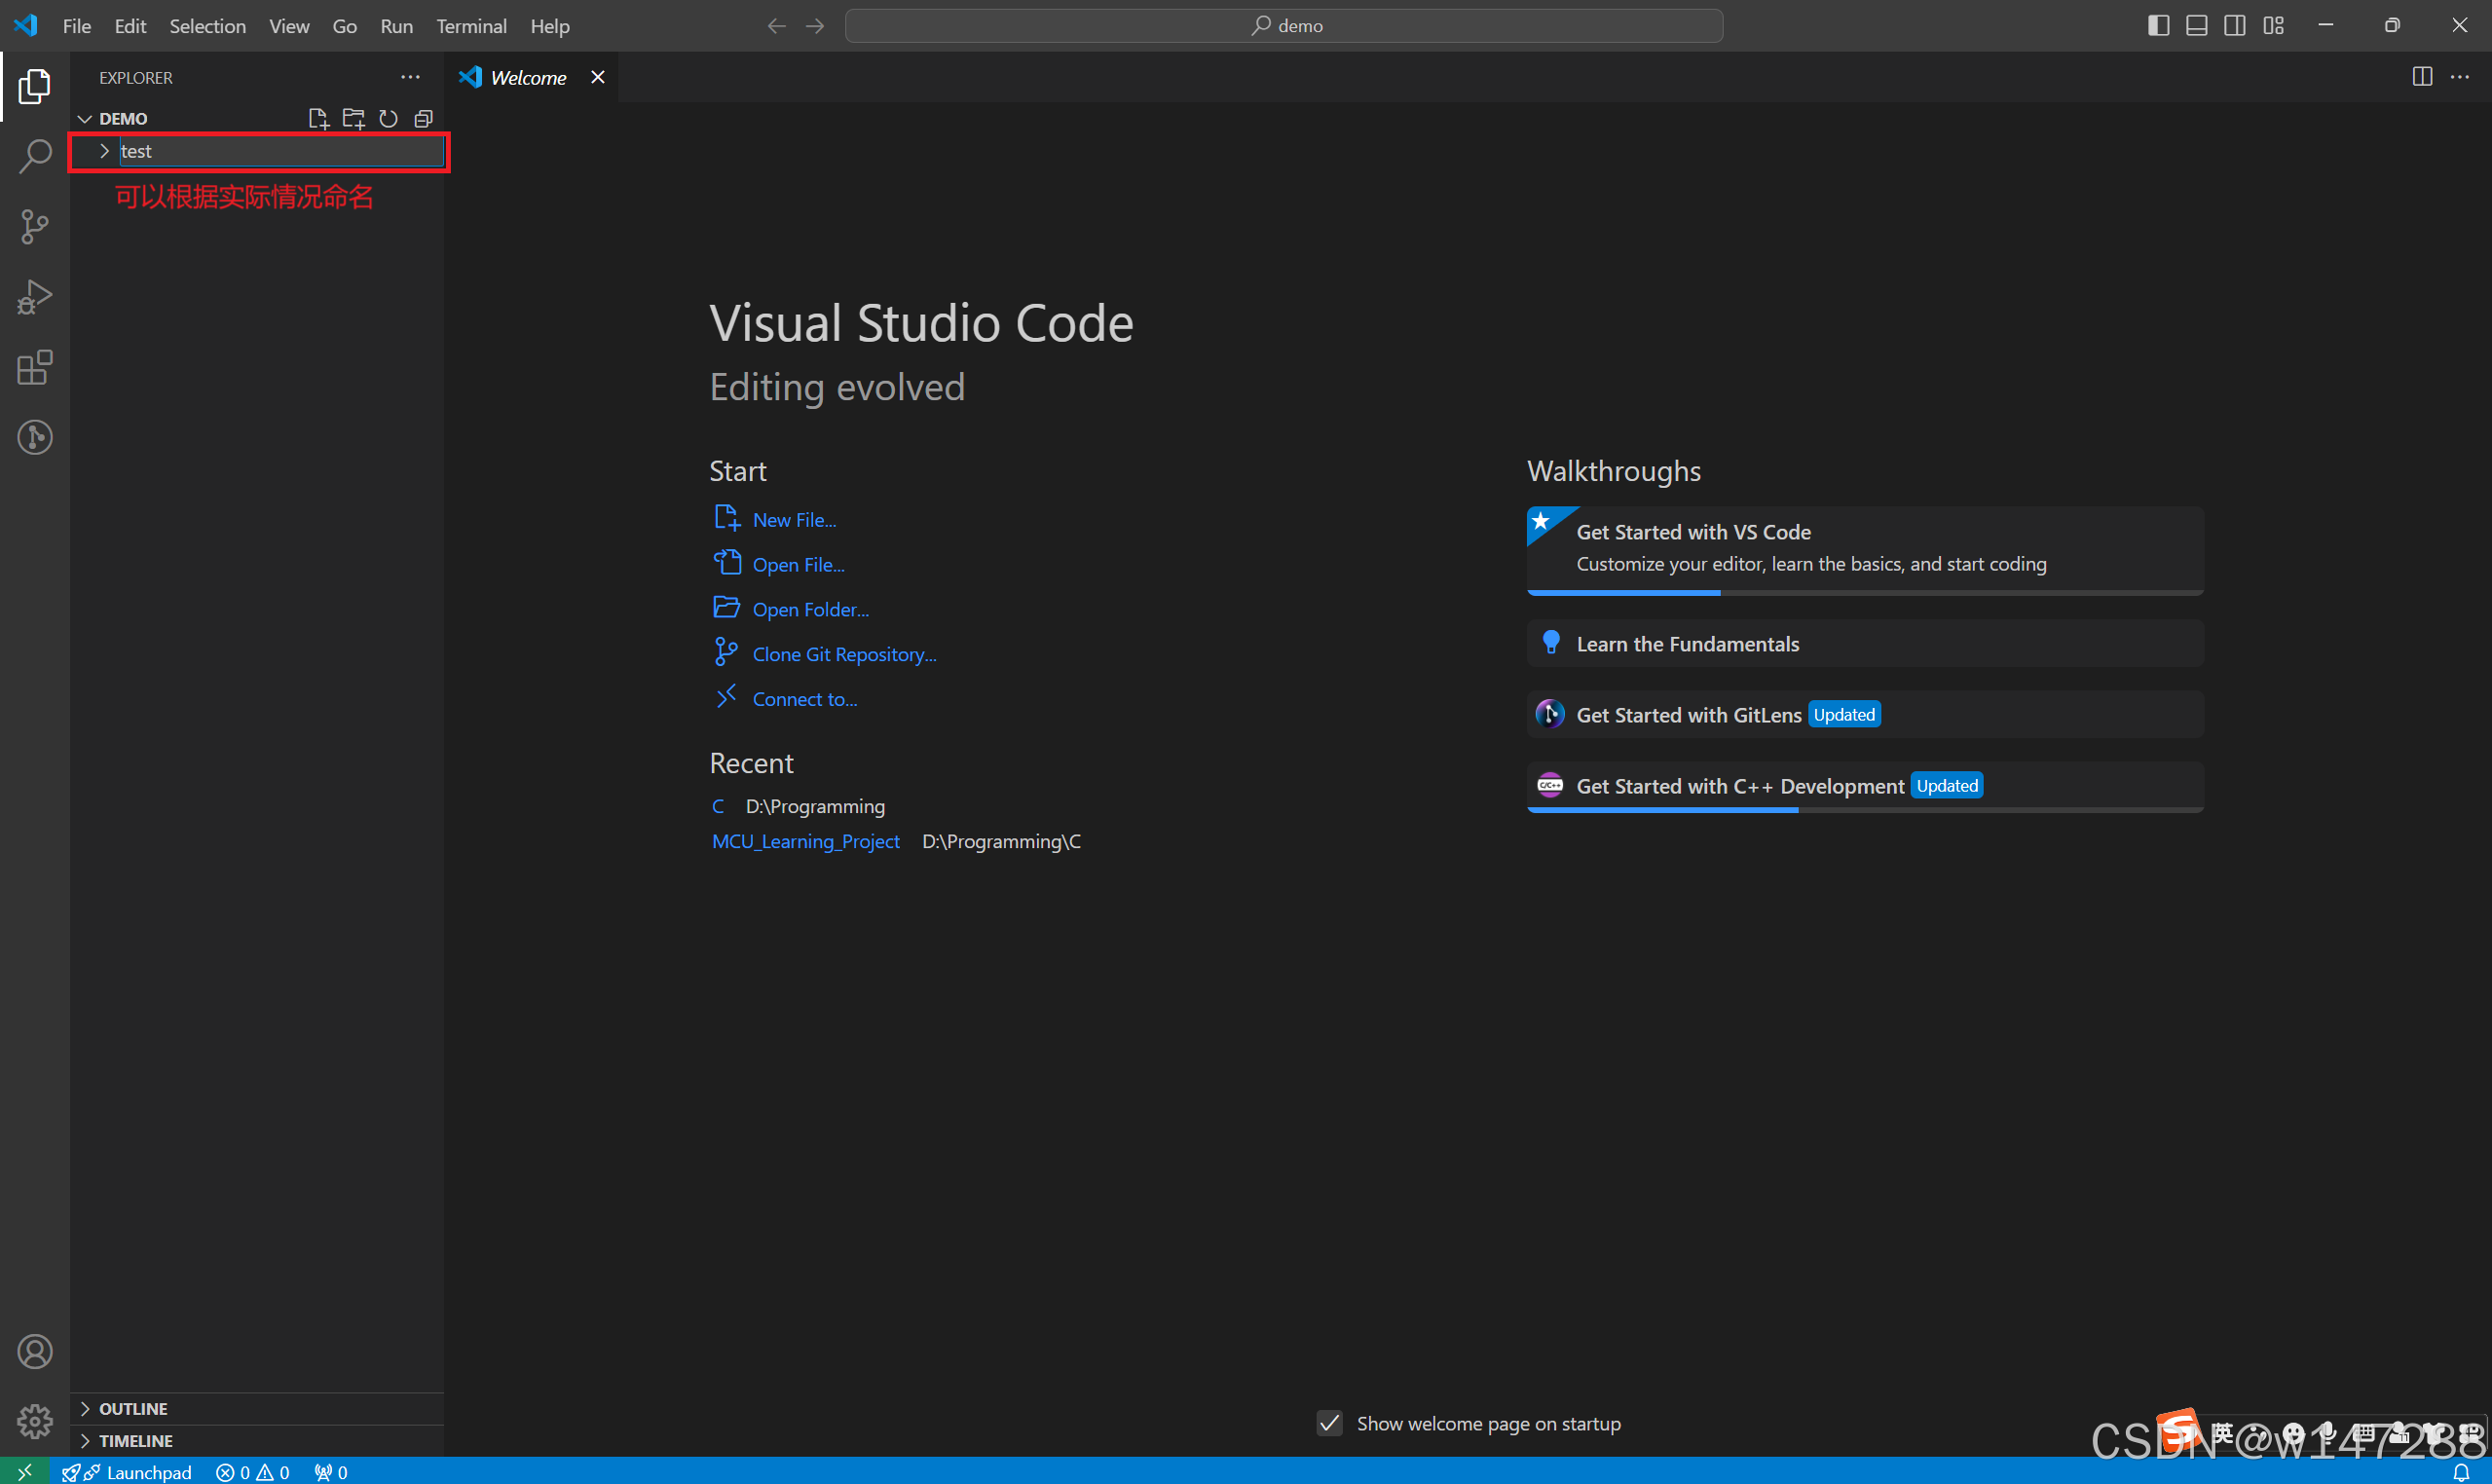Open the Extensions view
The height and width of the screenshot is (1484, 2492).
click(x=35, y=367)
